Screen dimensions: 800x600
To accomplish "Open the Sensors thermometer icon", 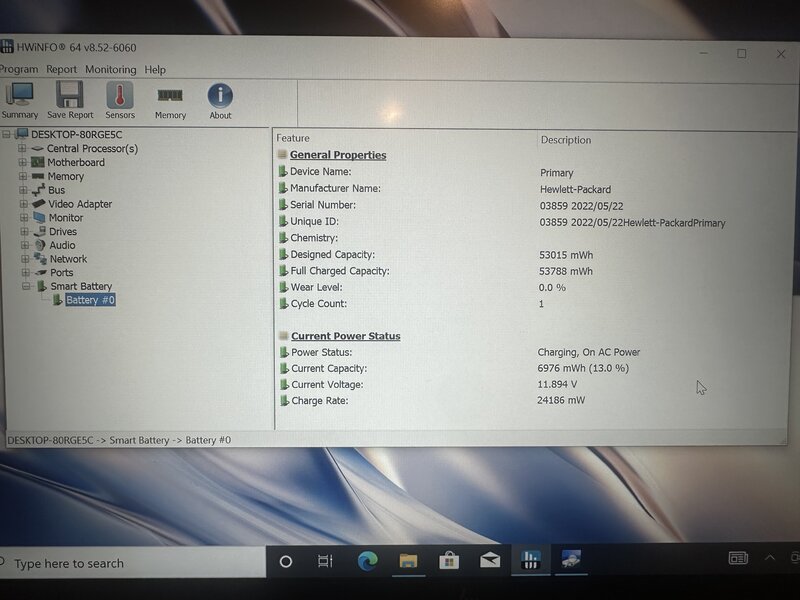I will tap(120, 101).
